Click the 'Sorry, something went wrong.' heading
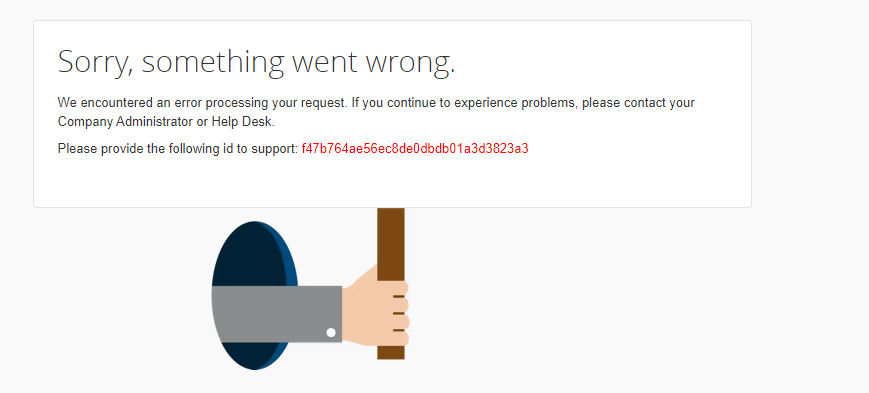Screen dimensions: 869x393 pyautogui.click(x=257, y=62)
